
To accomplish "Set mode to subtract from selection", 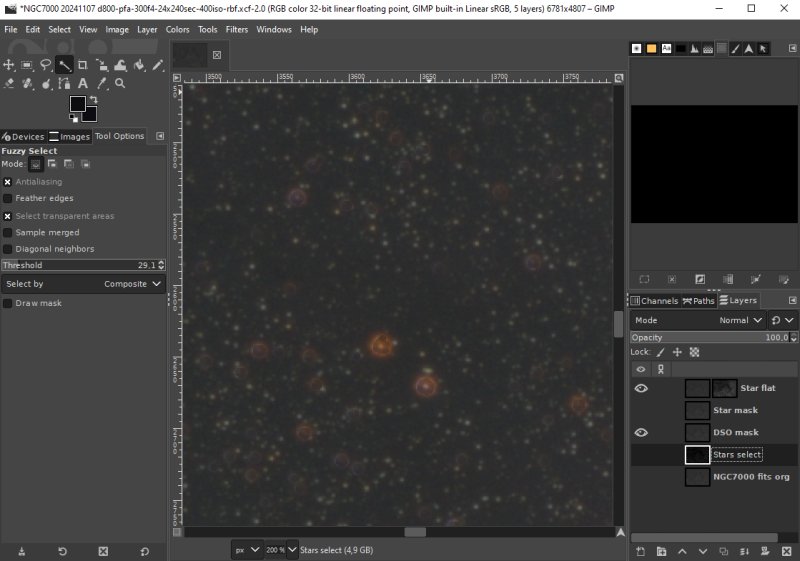I will tap(69, 164).
